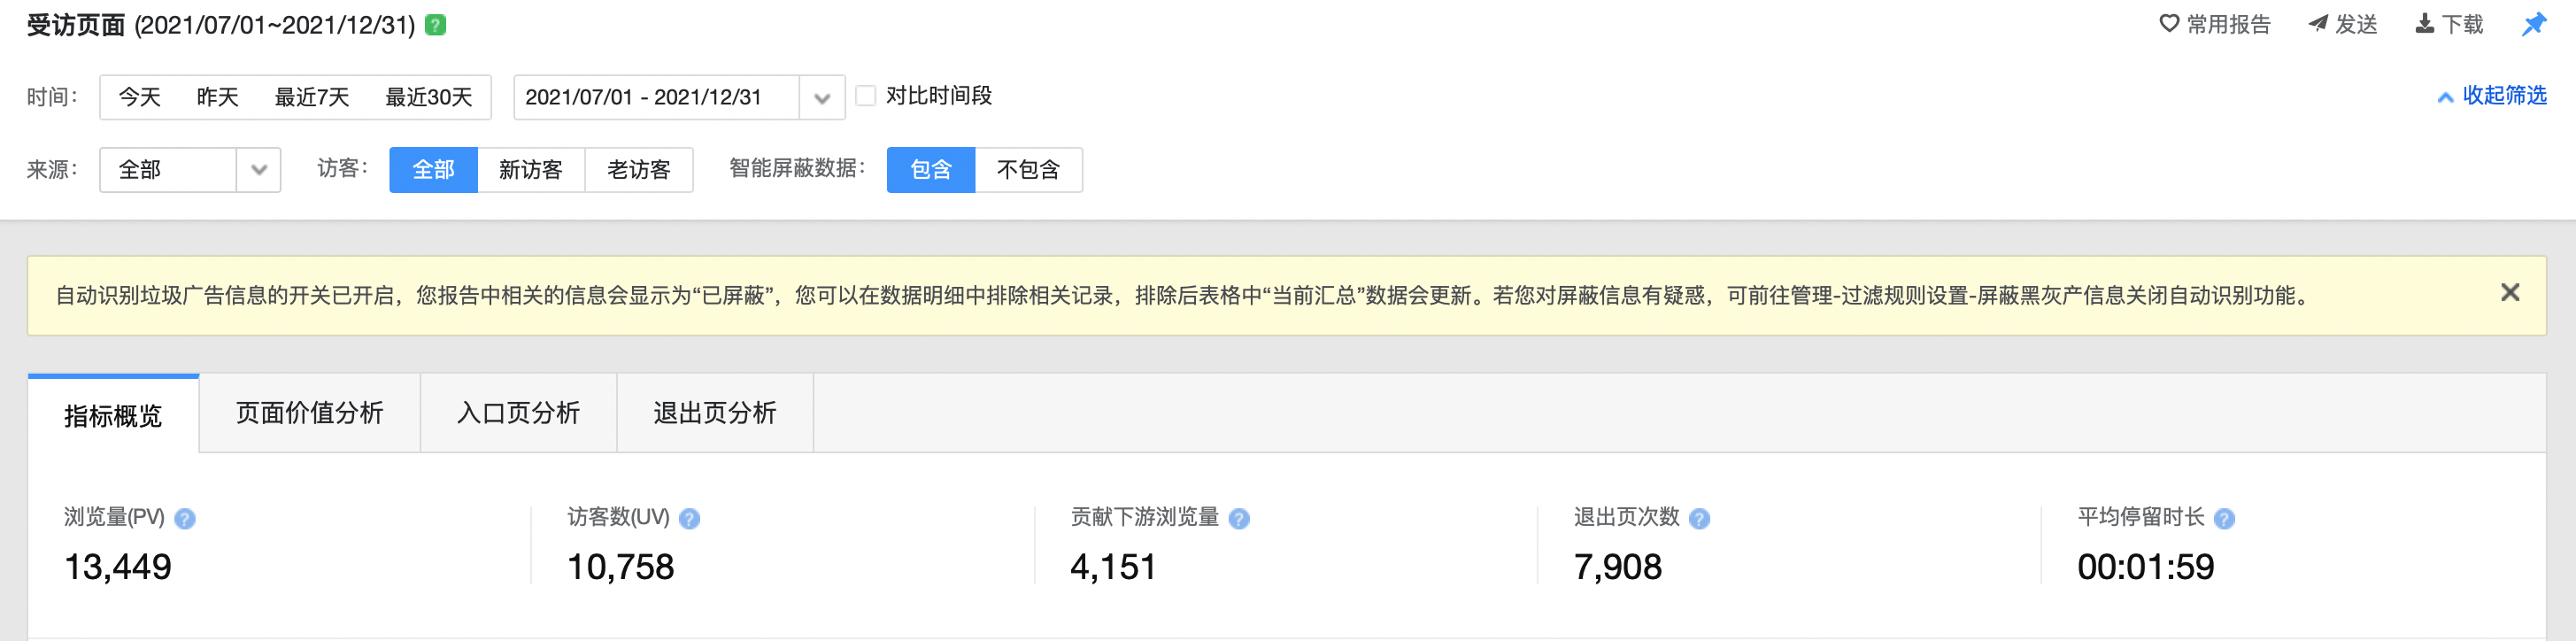The width and height of the screenshot is (2576, 641).
Task: Click the help icon beside 退出页次数
Action: pyautogui.click(x=1699, y=518)
